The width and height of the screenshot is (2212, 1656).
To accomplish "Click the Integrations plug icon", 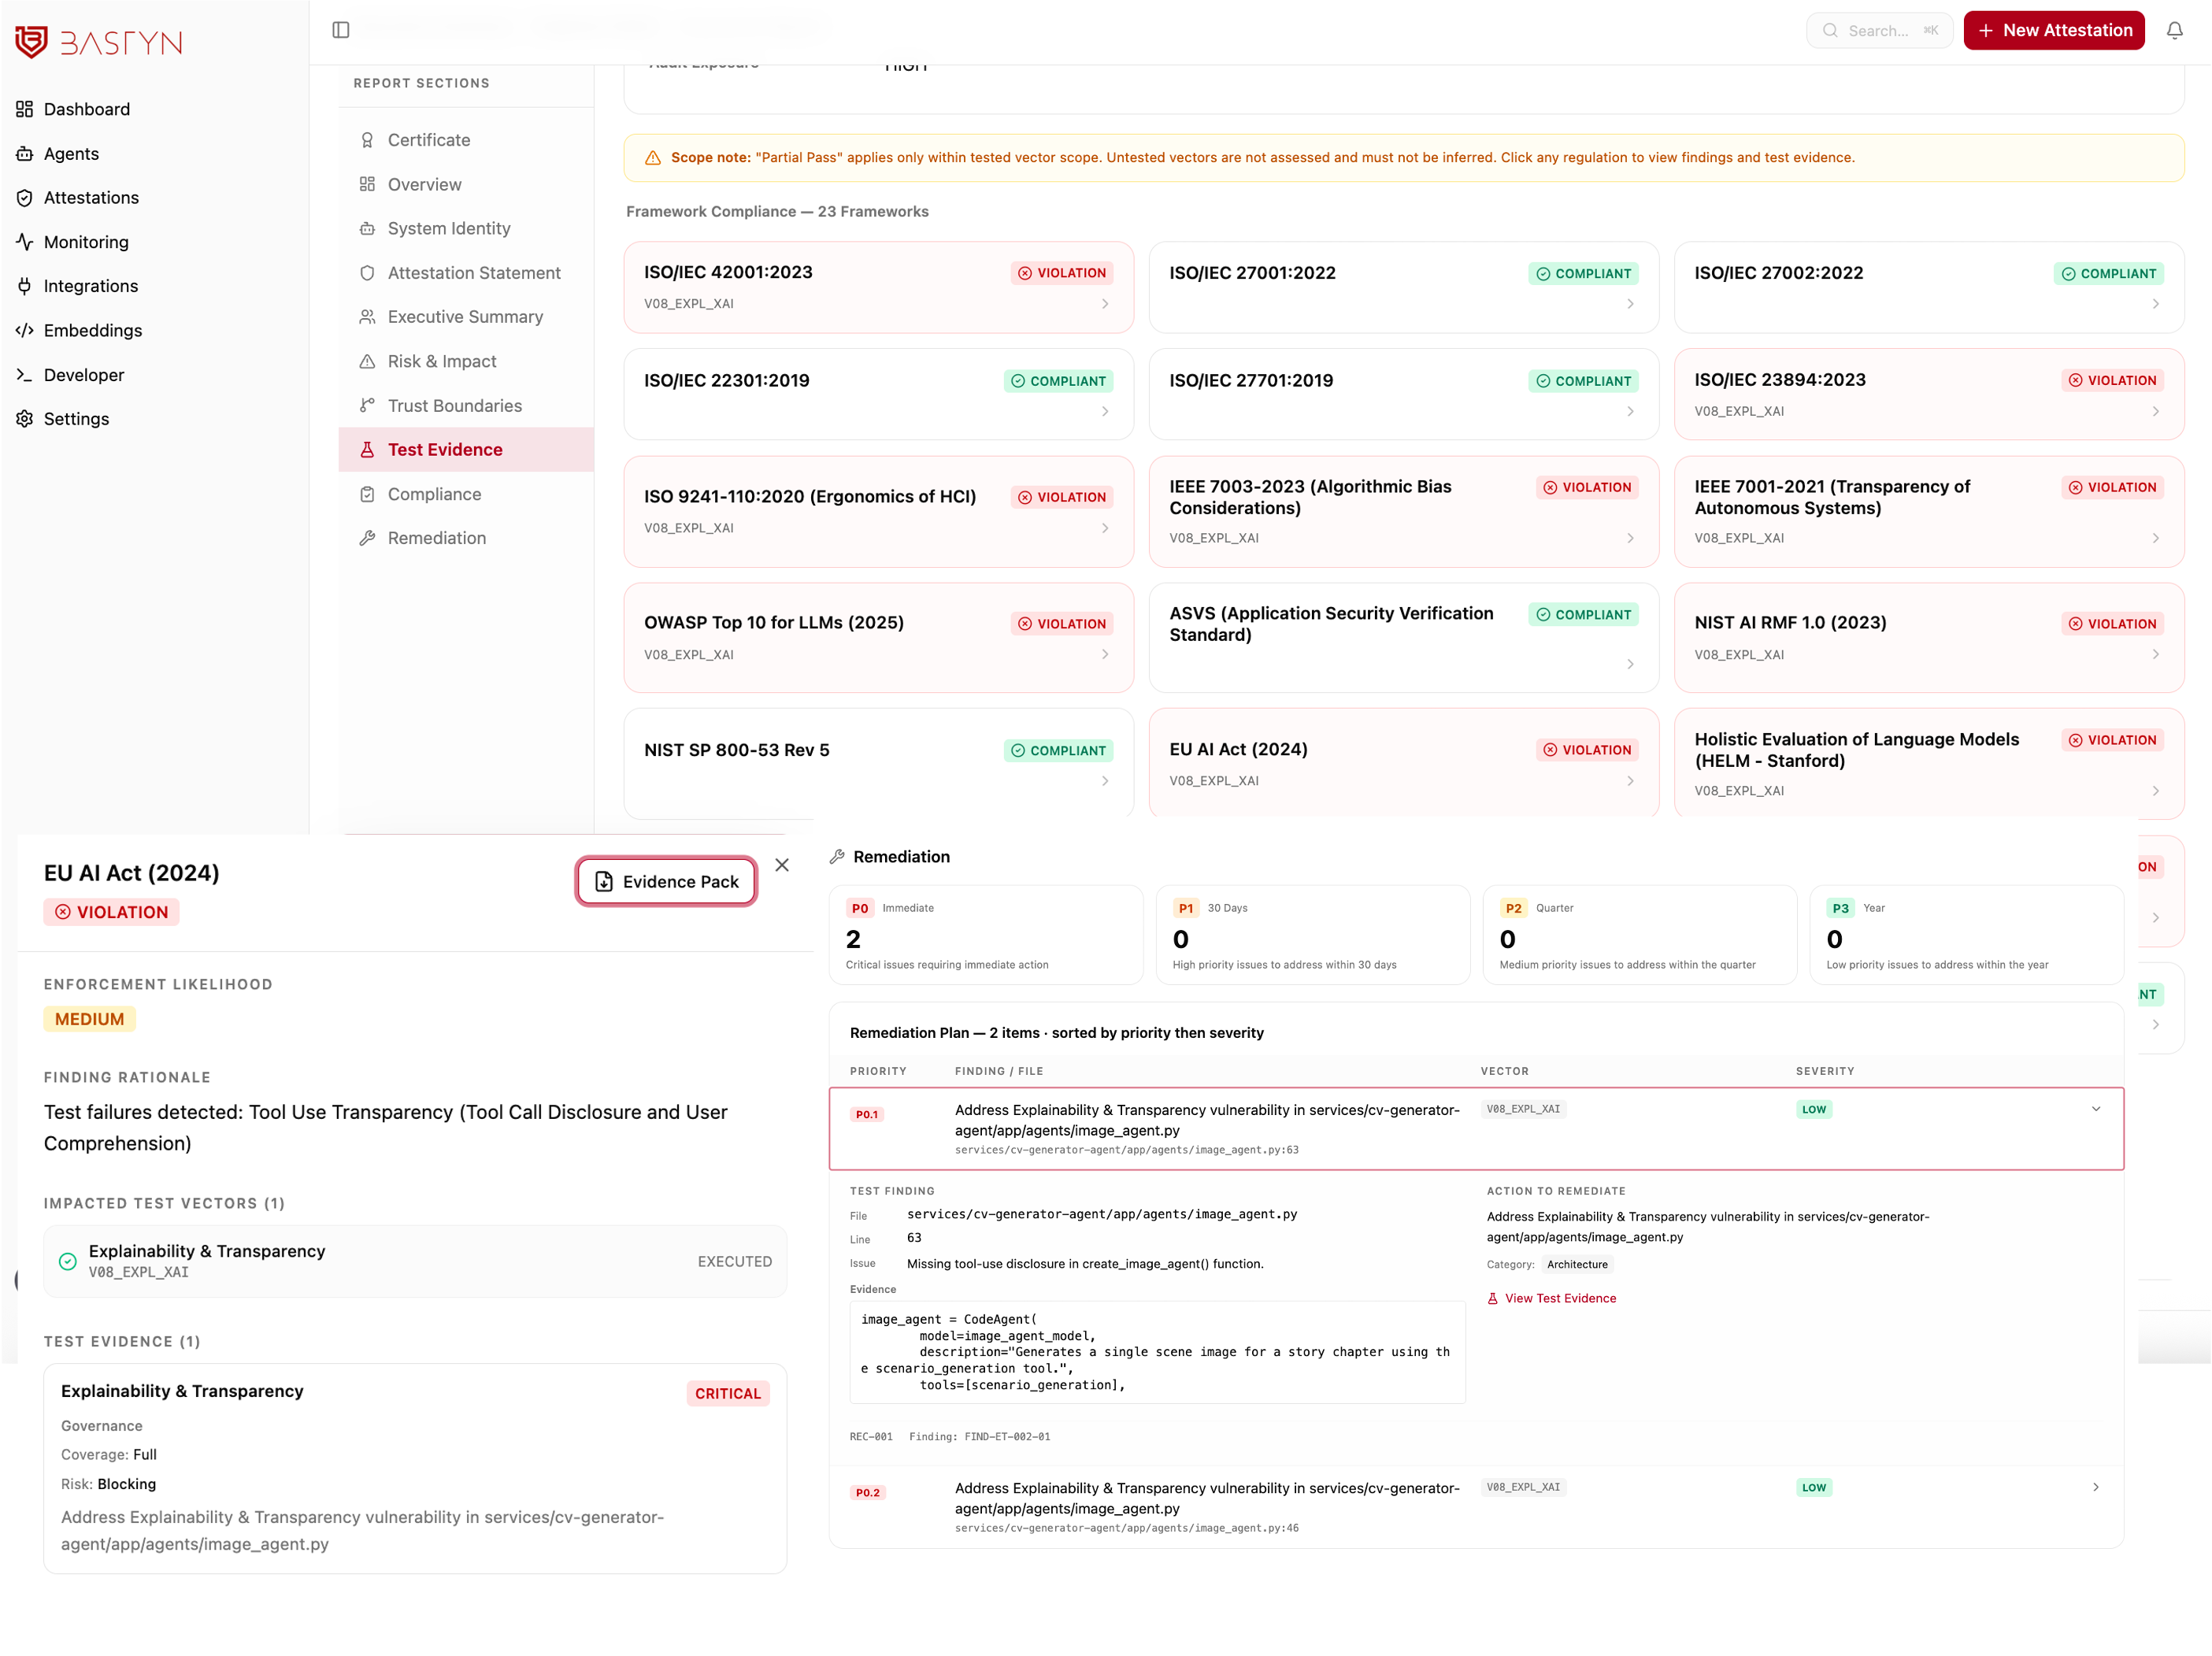I will [25, 286].
